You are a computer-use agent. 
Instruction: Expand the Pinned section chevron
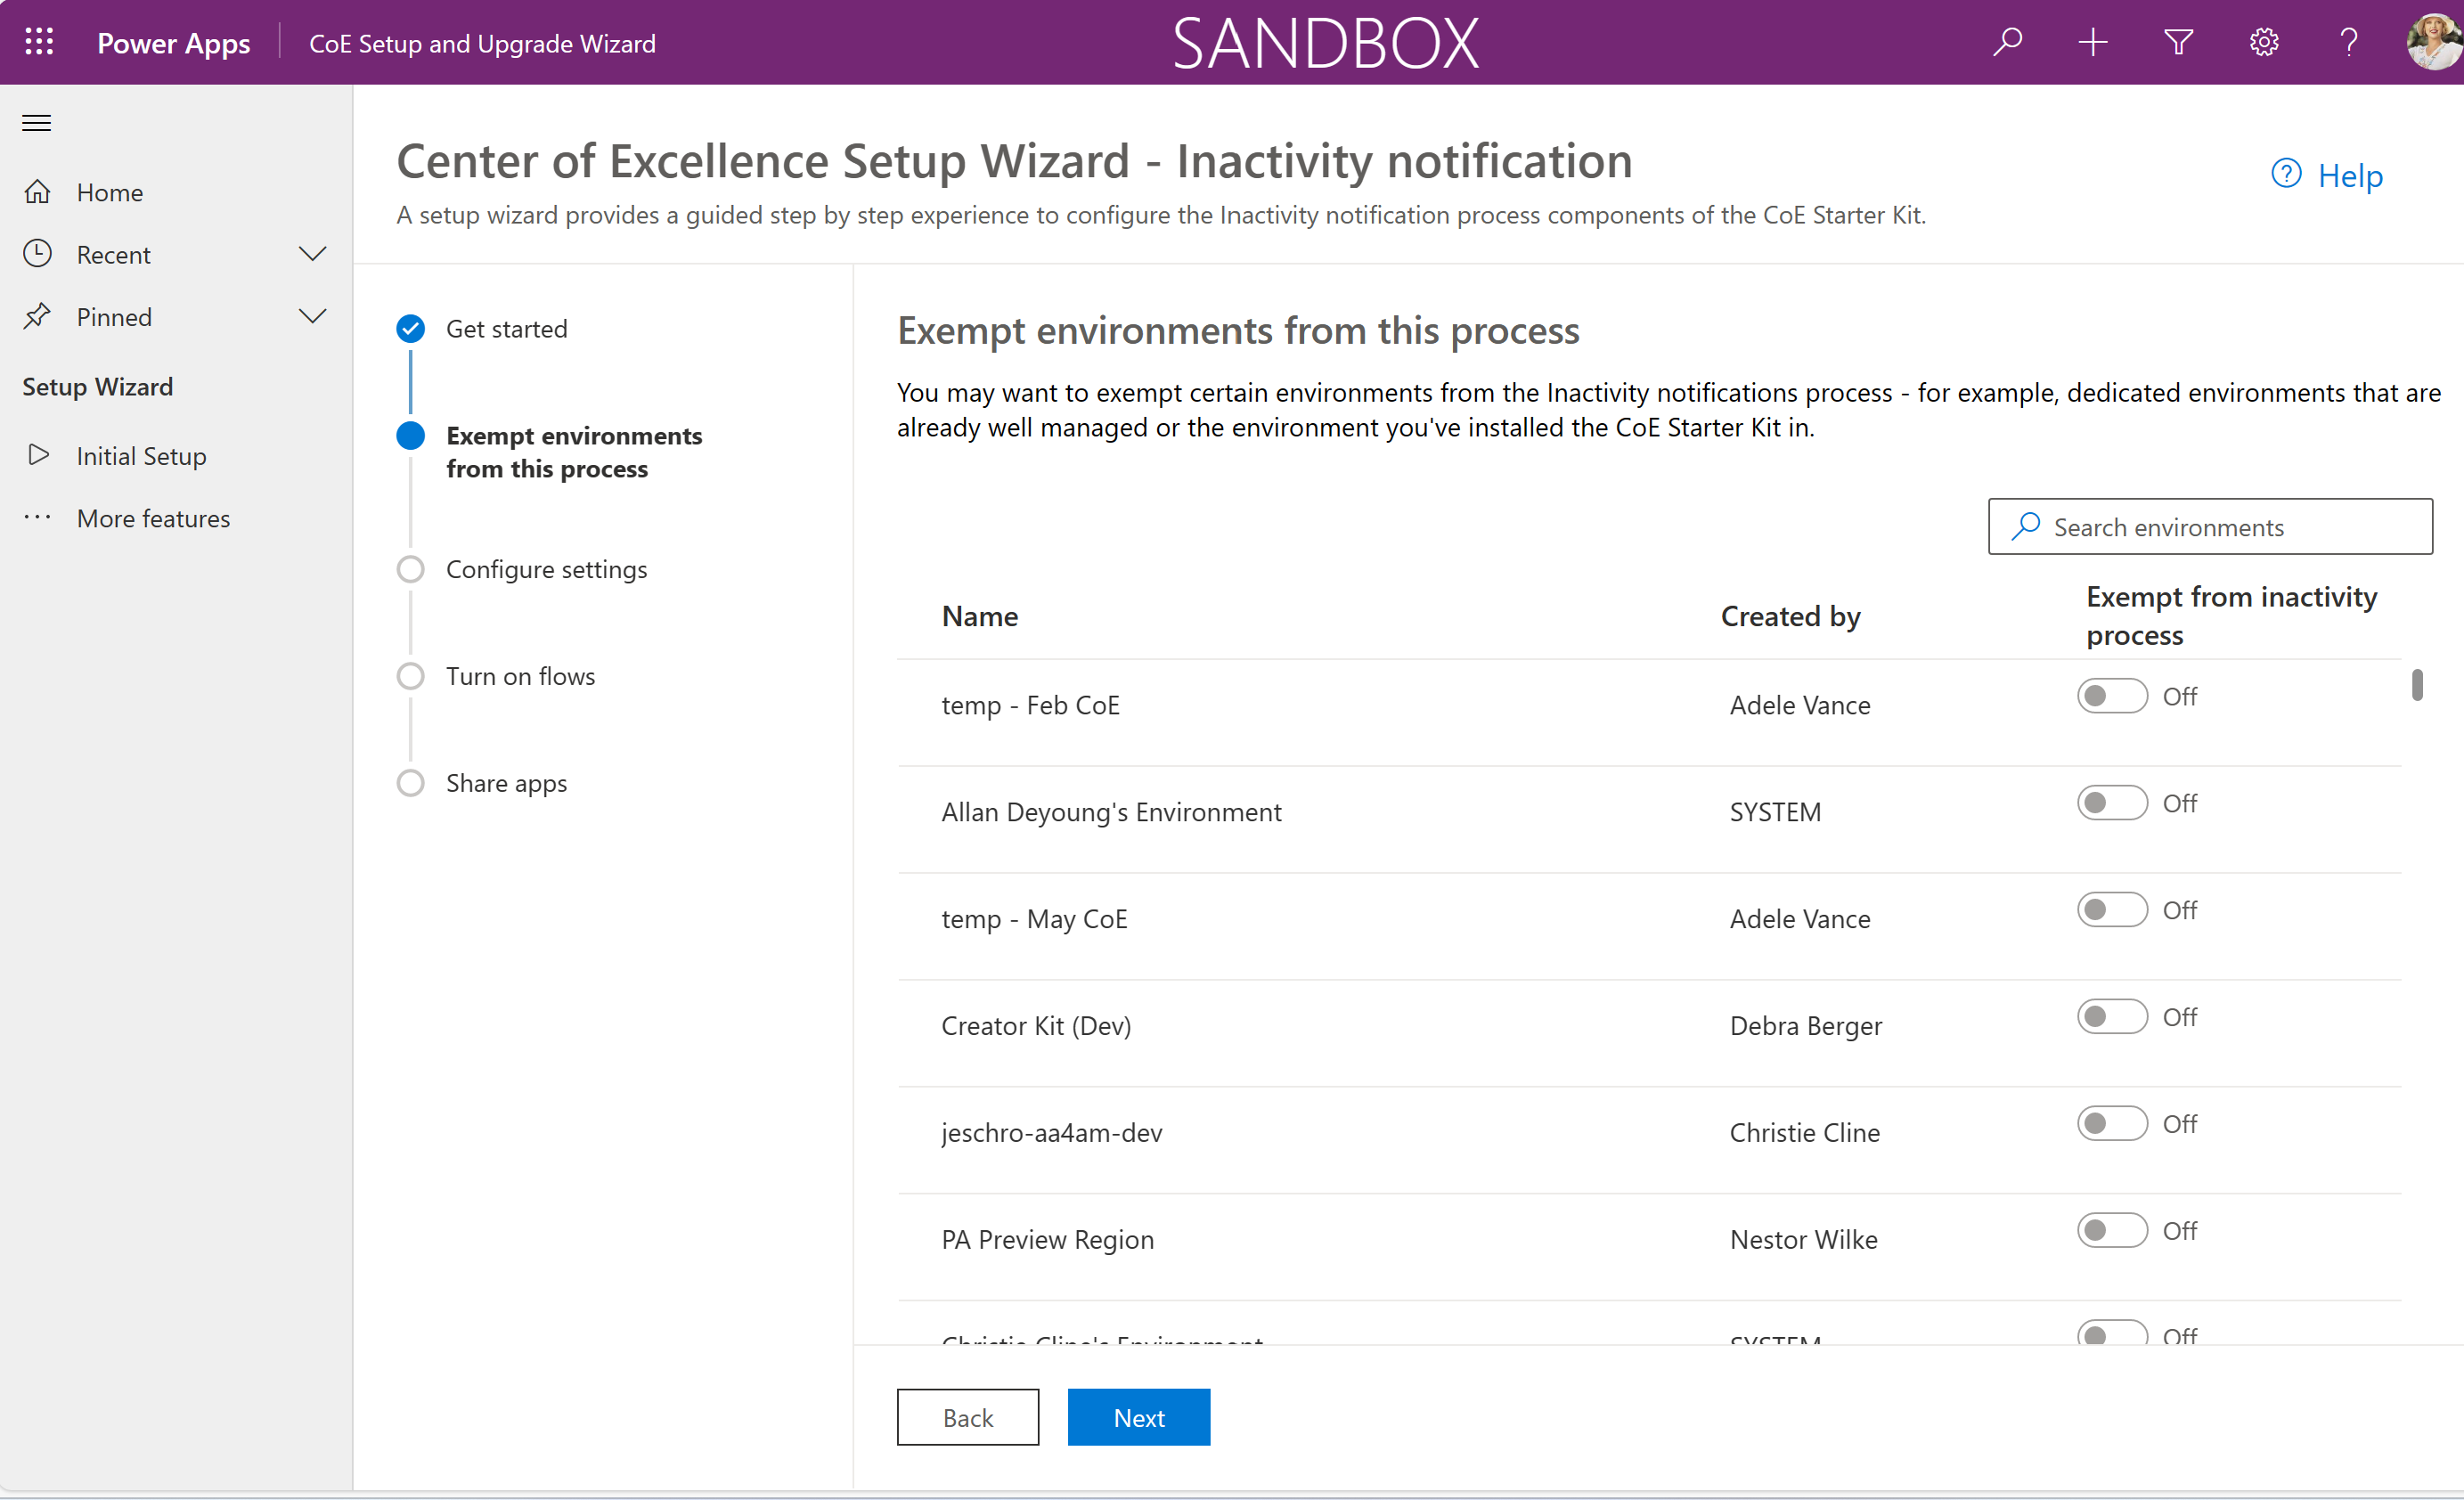click(312, 317)
